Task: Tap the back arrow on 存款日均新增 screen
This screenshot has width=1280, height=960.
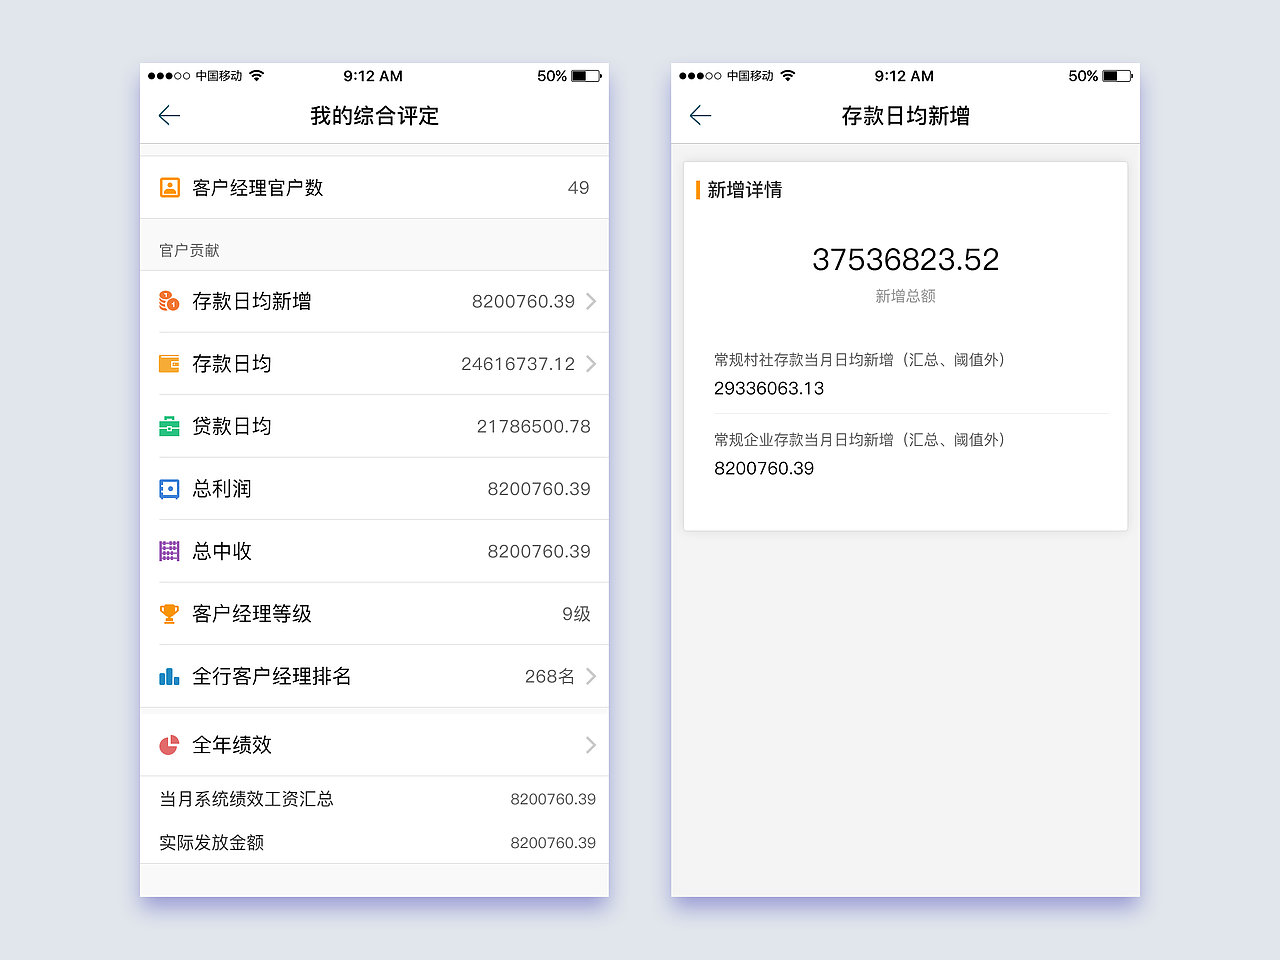Action: (700, 115)
